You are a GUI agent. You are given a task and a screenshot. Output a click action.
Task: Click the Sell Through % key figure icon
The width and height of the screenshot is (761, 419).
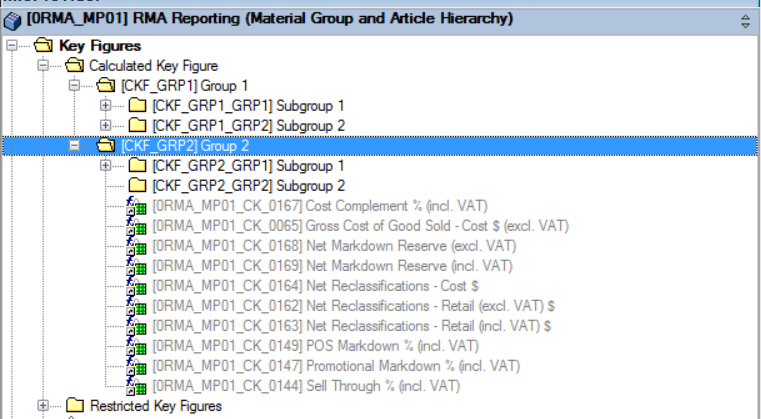pyautogui.click(x=137, y=386)
